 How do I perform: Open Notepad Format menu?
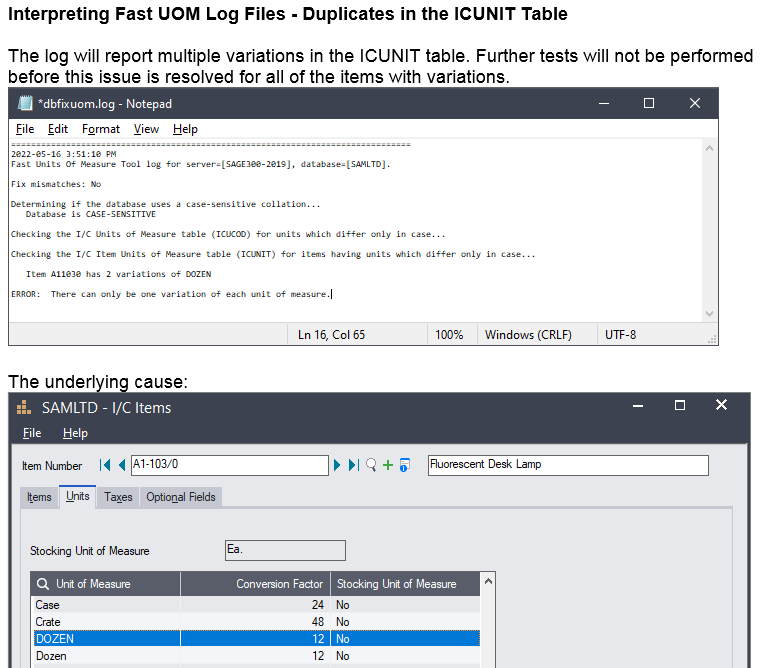point(101,129)
